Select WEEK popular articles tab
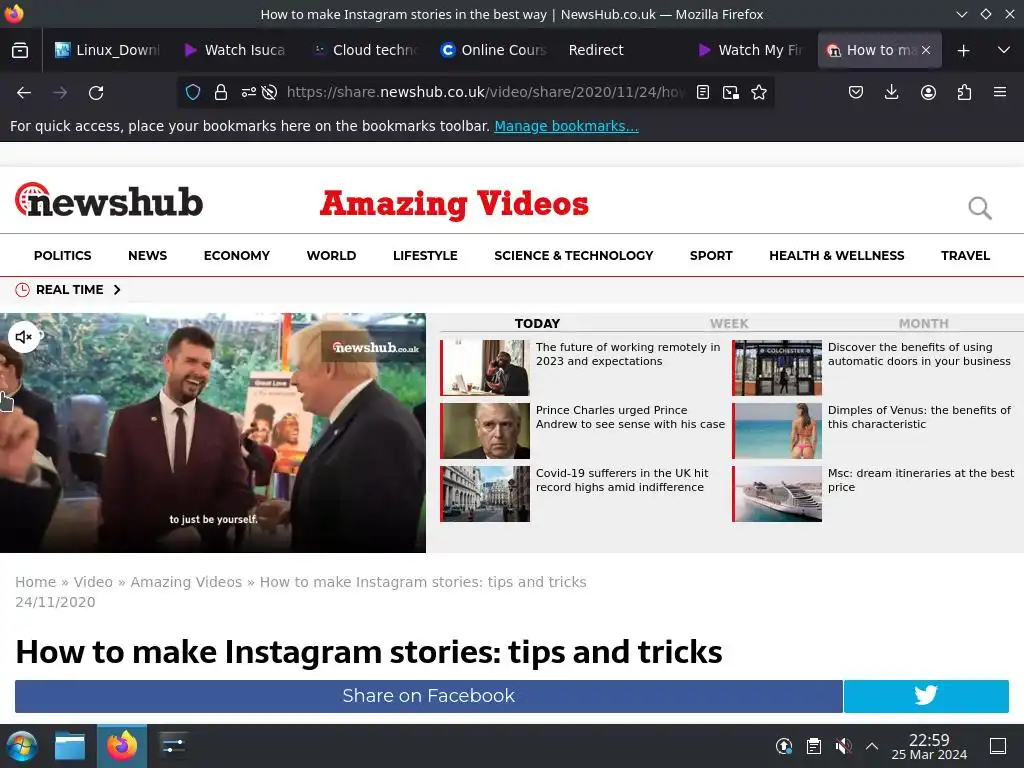The image size is (1024, 768). tap(729, 323)
